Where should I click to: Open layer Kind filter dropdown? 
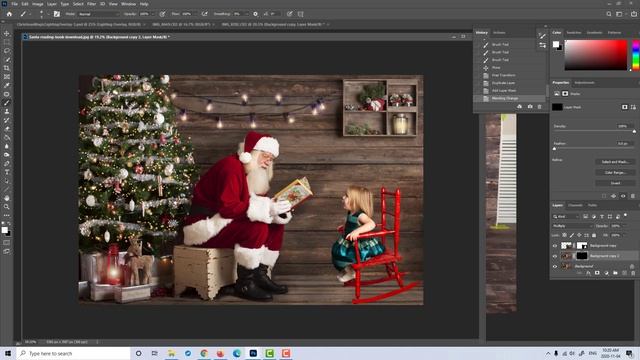[x=566, y=216]
